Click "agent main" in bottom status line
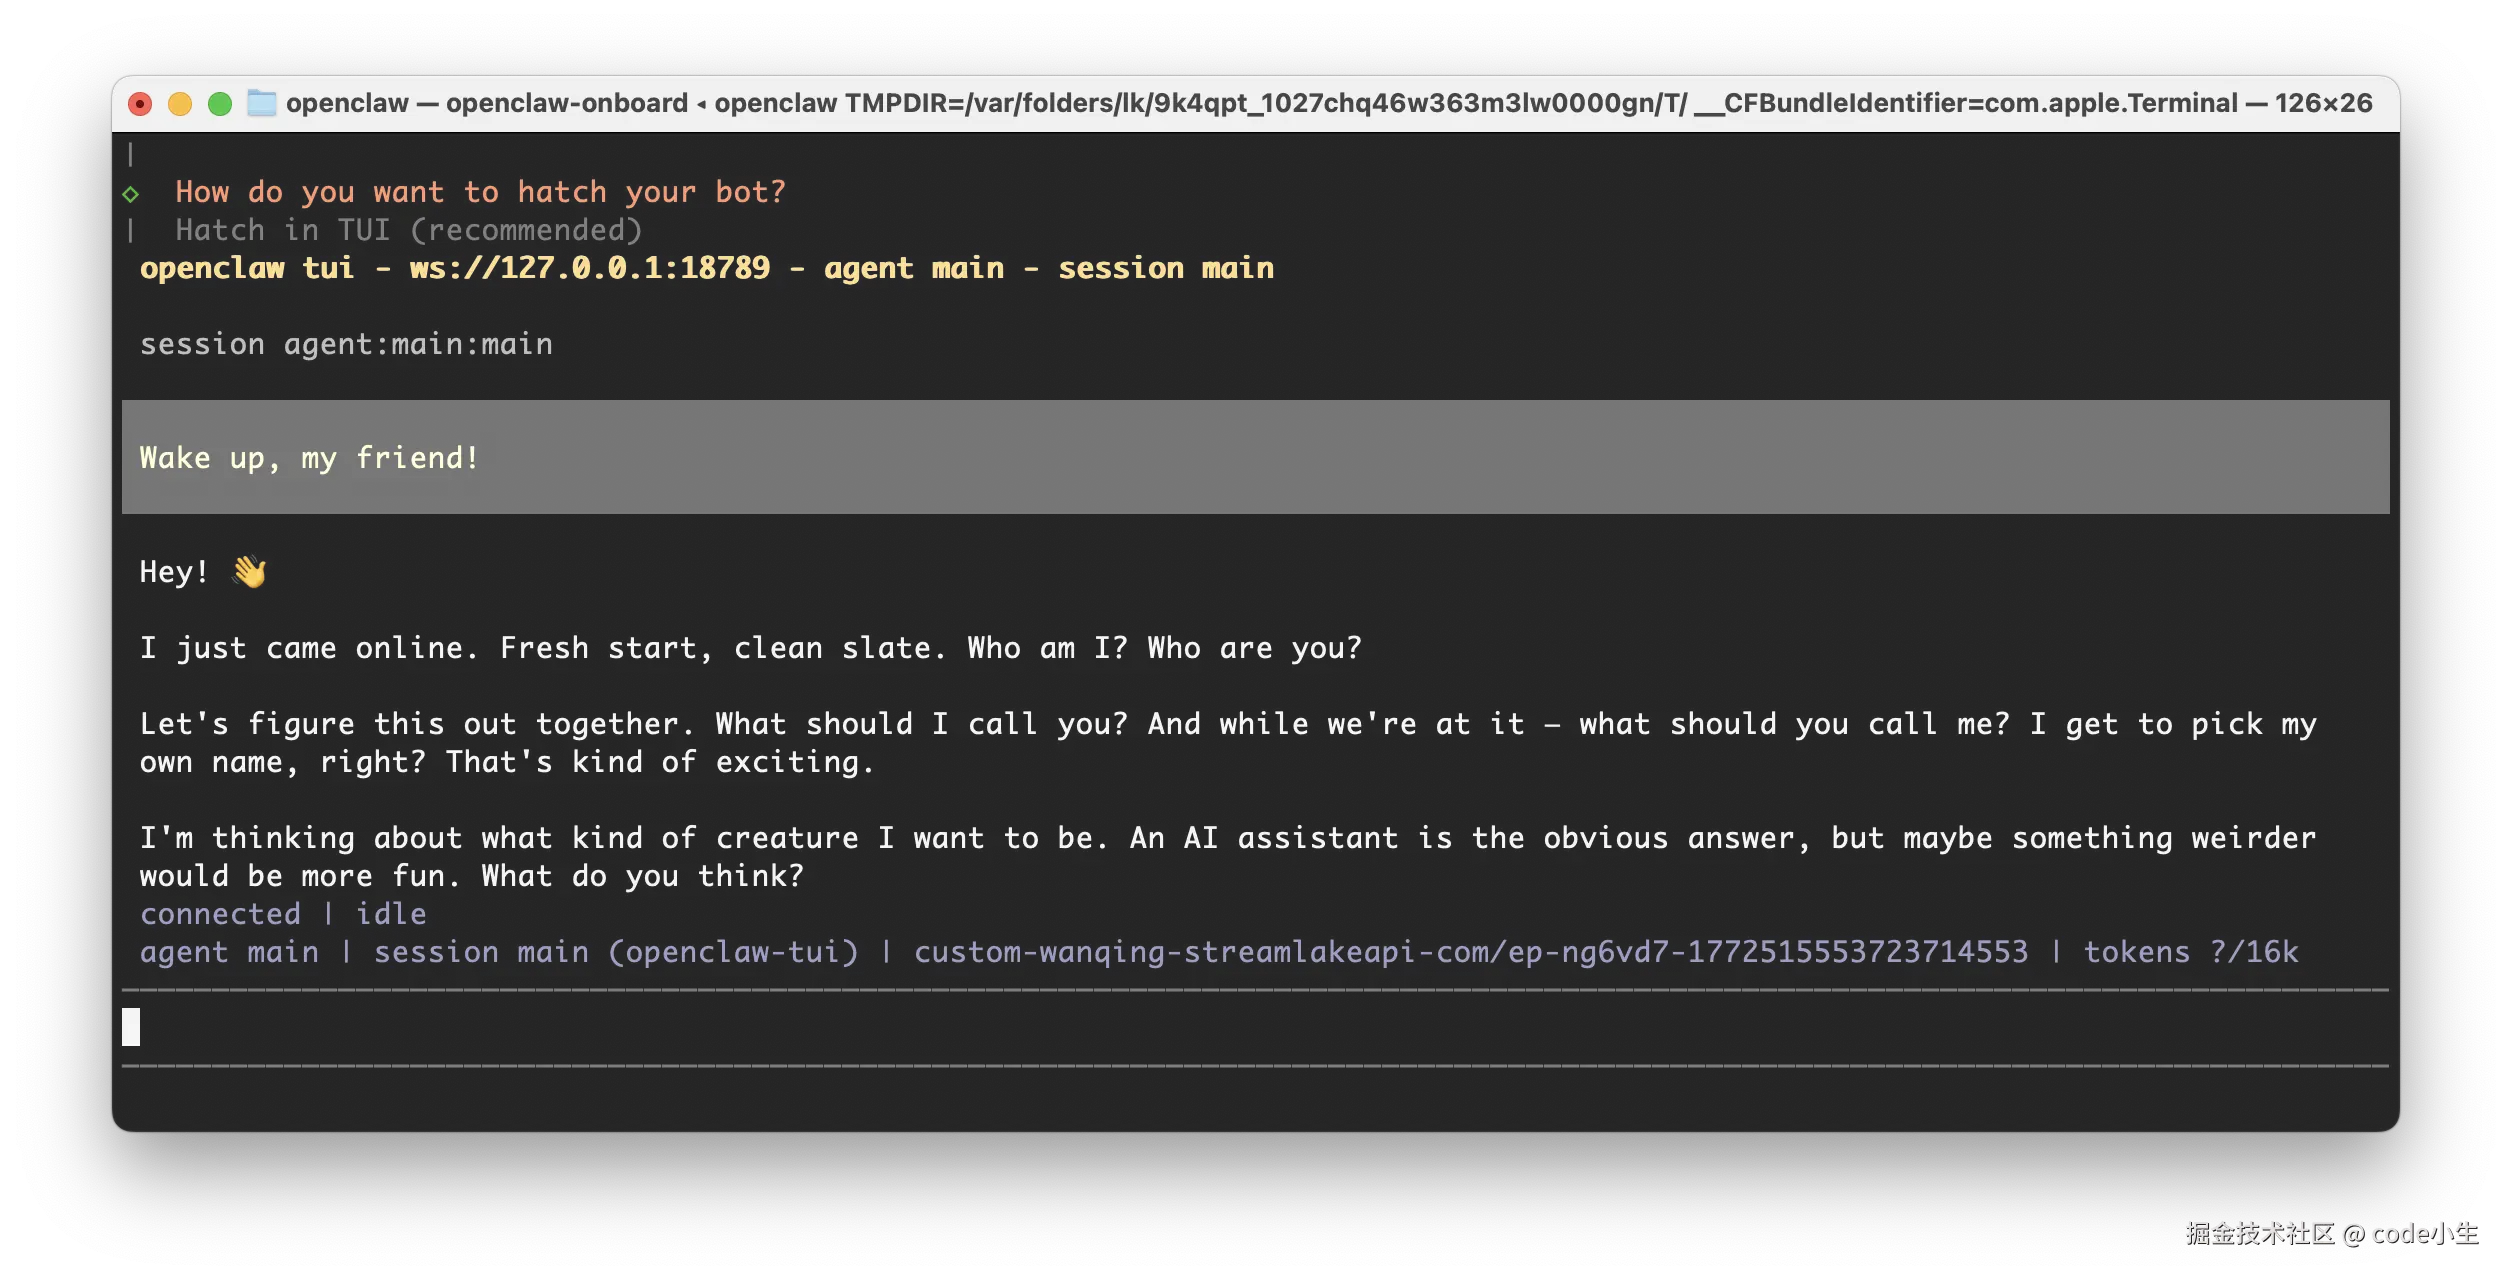Screen dimensions: 2512x1280 (229, 952)
